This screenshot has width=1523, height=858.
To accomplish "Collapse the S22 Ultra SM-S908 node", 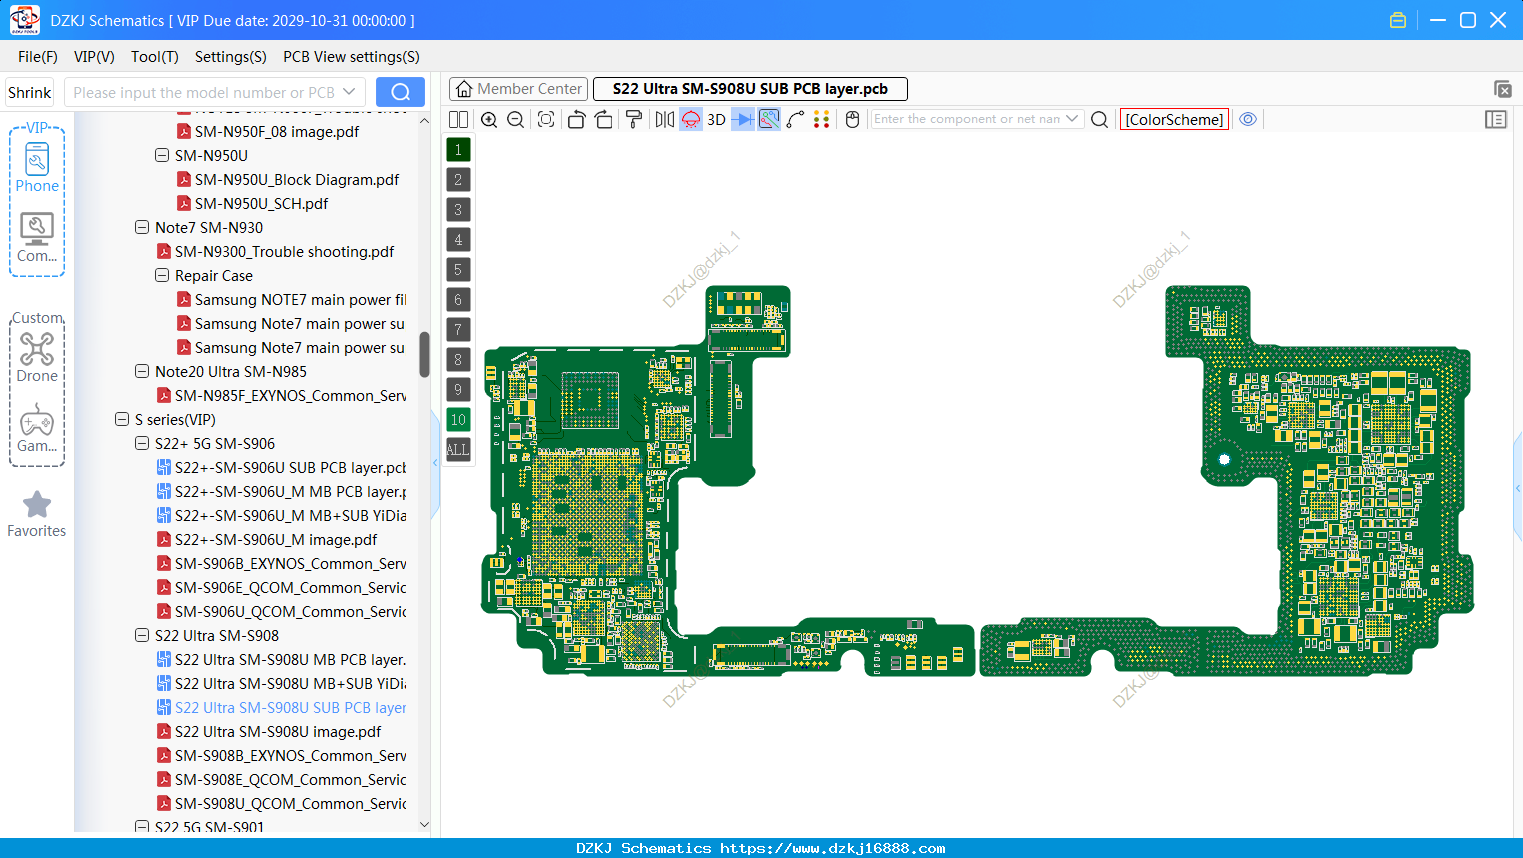I will point(142,635).
